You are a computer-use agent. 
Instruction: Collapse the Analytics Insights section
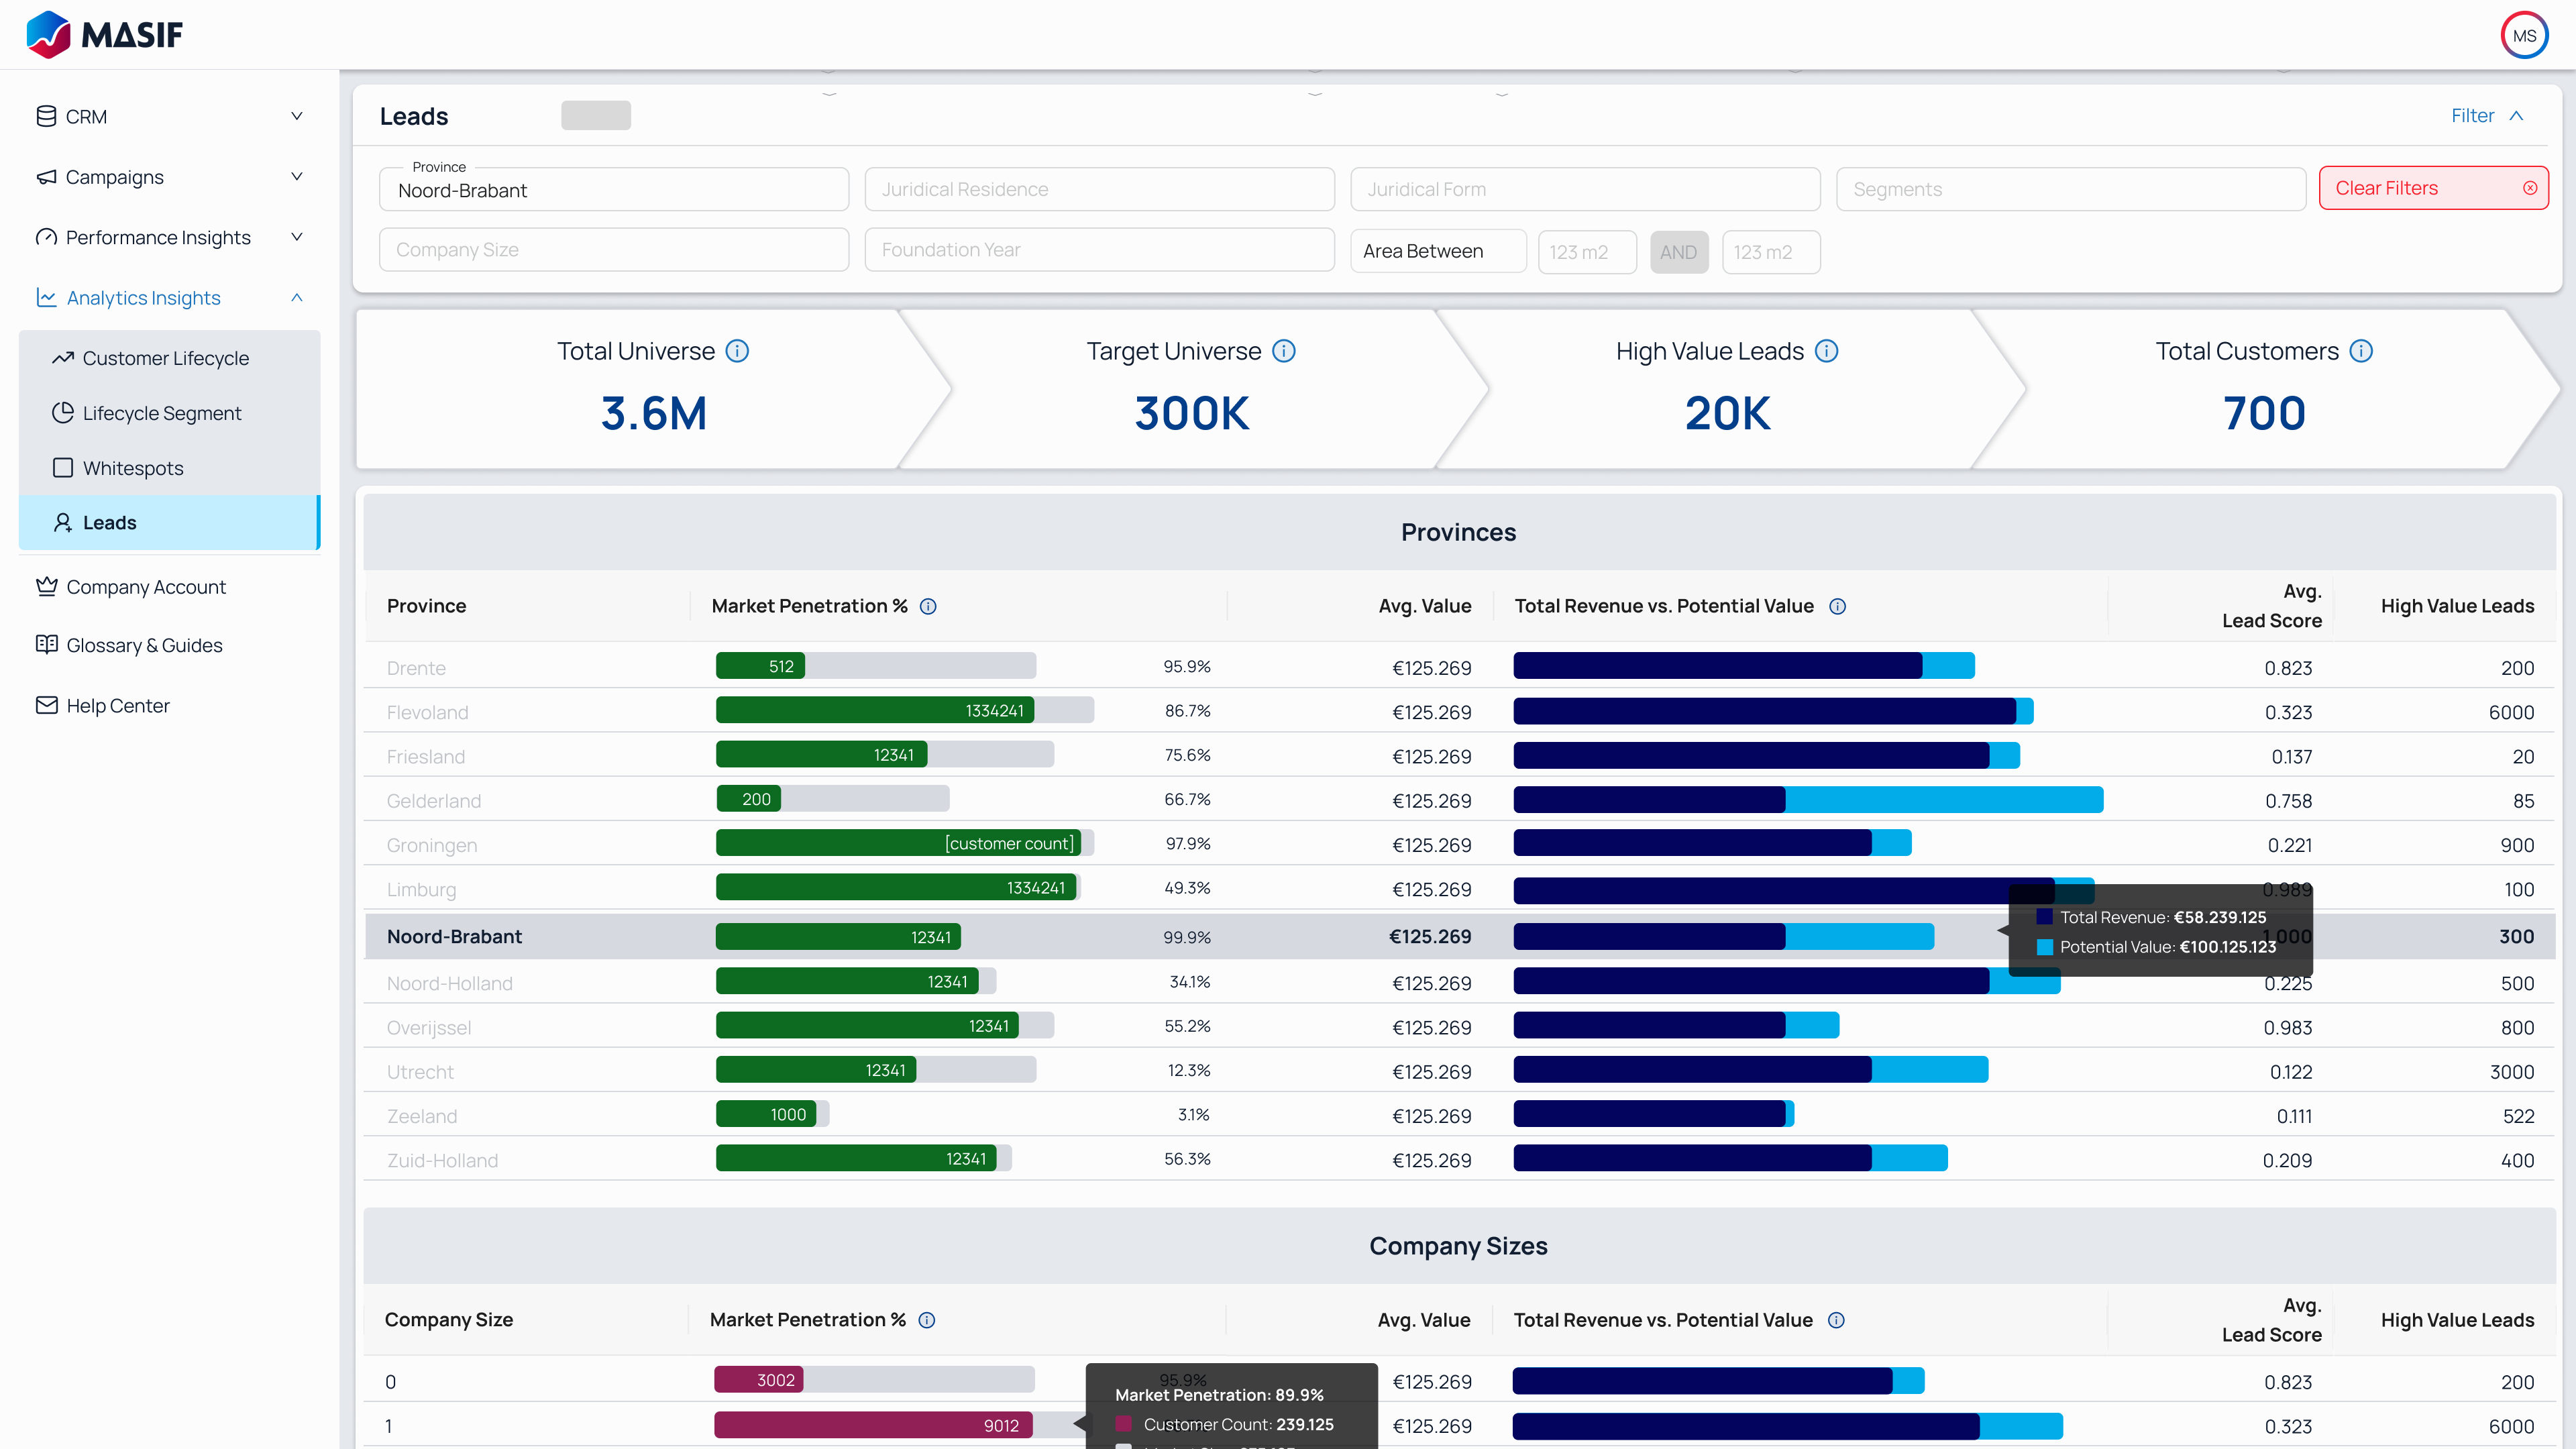tap(296, 297)
